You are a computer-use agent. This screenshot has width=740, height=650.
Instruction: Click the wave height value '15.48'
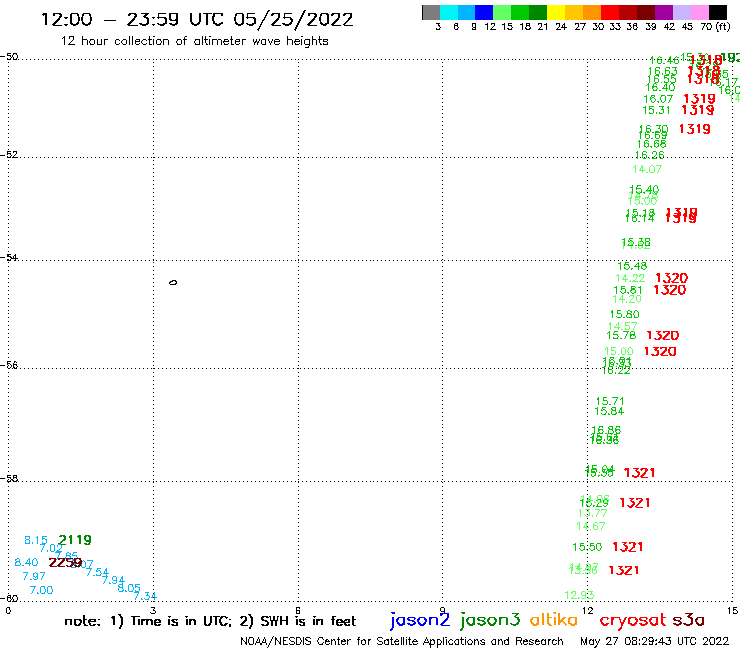pos(632,266)
